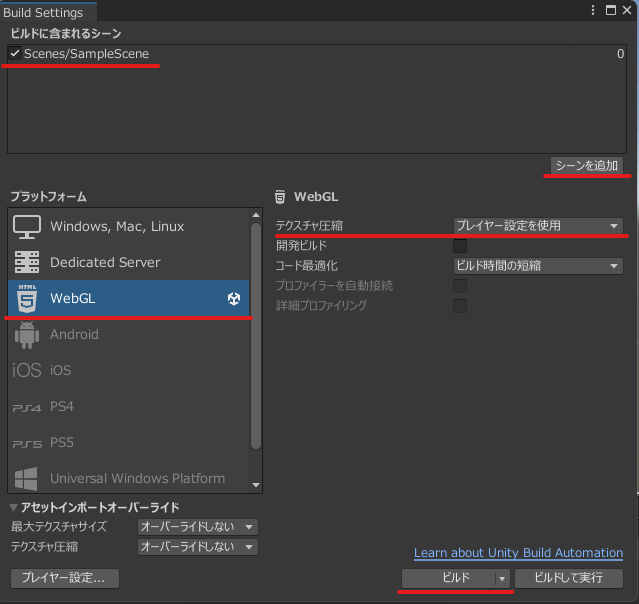Toggle the 詳細プロファイリング checkbox

coord(460,306)
